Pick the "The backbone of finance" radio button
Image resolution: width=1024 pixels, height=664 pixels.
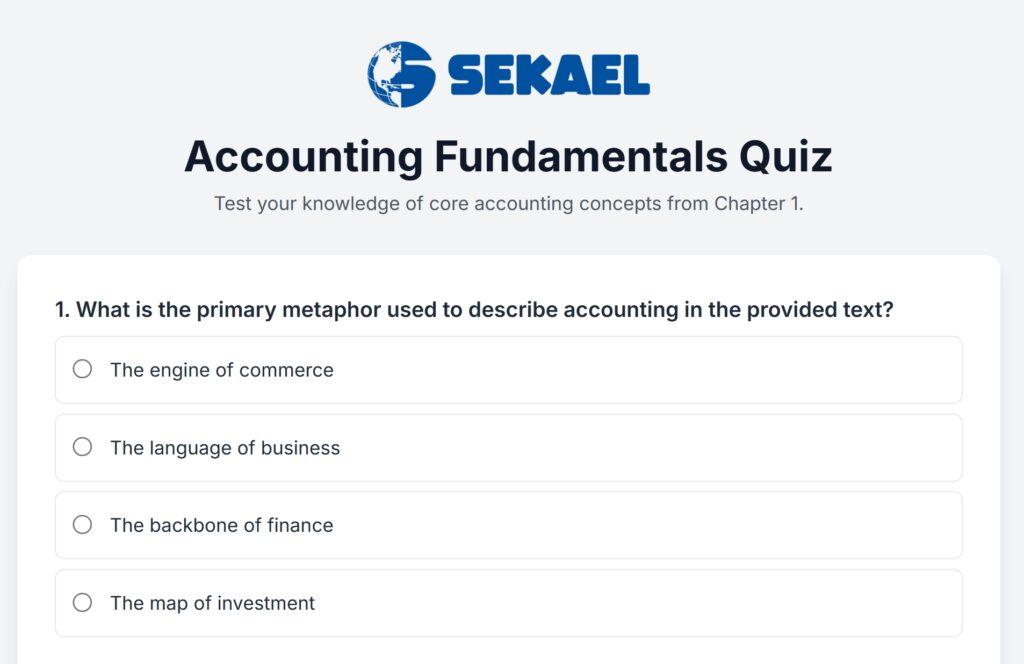tap(82, 524)
